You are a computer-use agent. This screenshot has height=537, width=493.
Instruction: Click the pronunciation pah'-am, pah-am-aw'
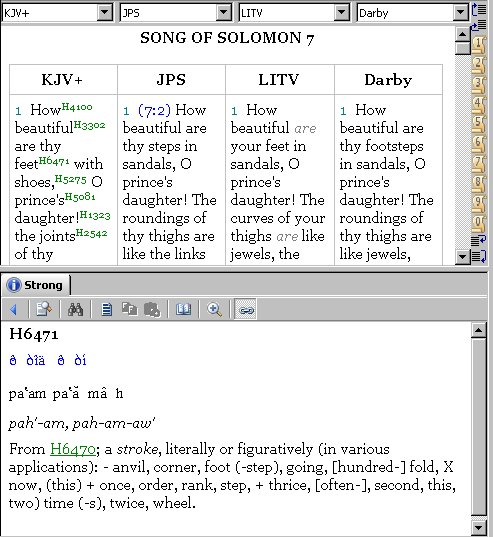[x=82, y=424]
